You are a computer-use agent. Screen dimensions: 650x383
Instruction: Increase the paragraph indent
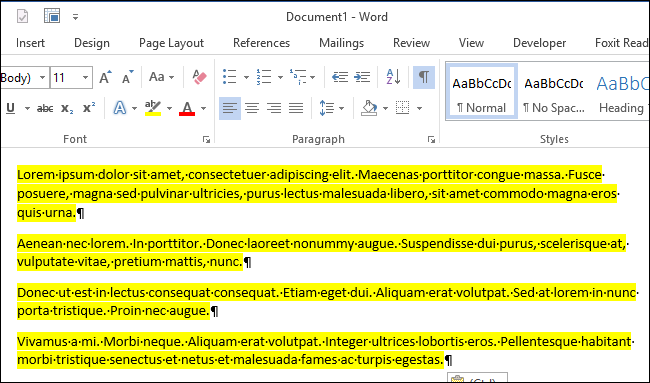pyautogui.click(x=362, y=77)
